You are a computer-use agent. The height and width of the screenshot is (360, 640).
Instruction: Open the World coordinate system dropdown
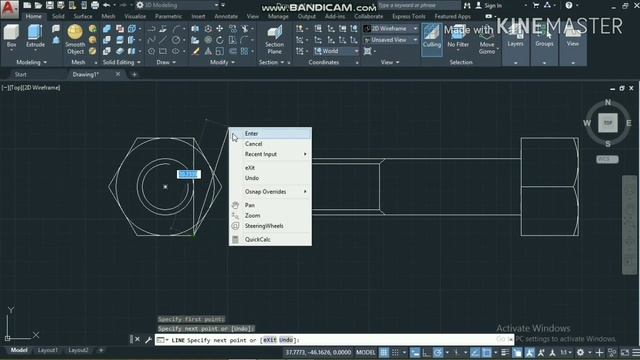click(336, 51)
